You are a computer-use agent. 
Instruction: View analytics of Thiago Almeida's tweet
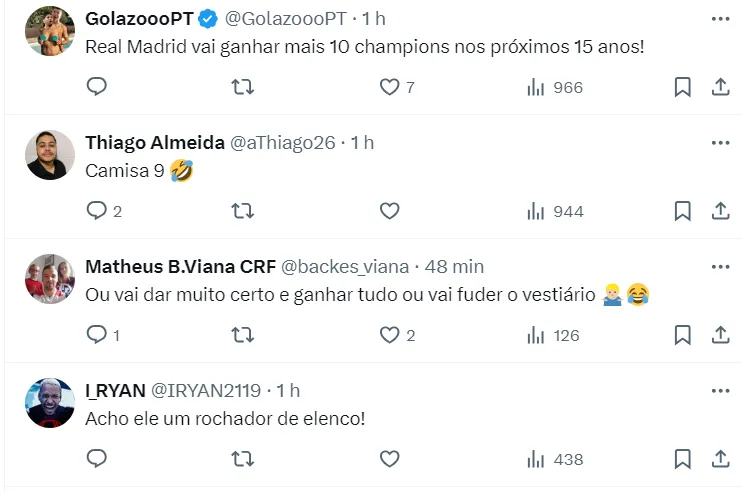click(554, 211)
